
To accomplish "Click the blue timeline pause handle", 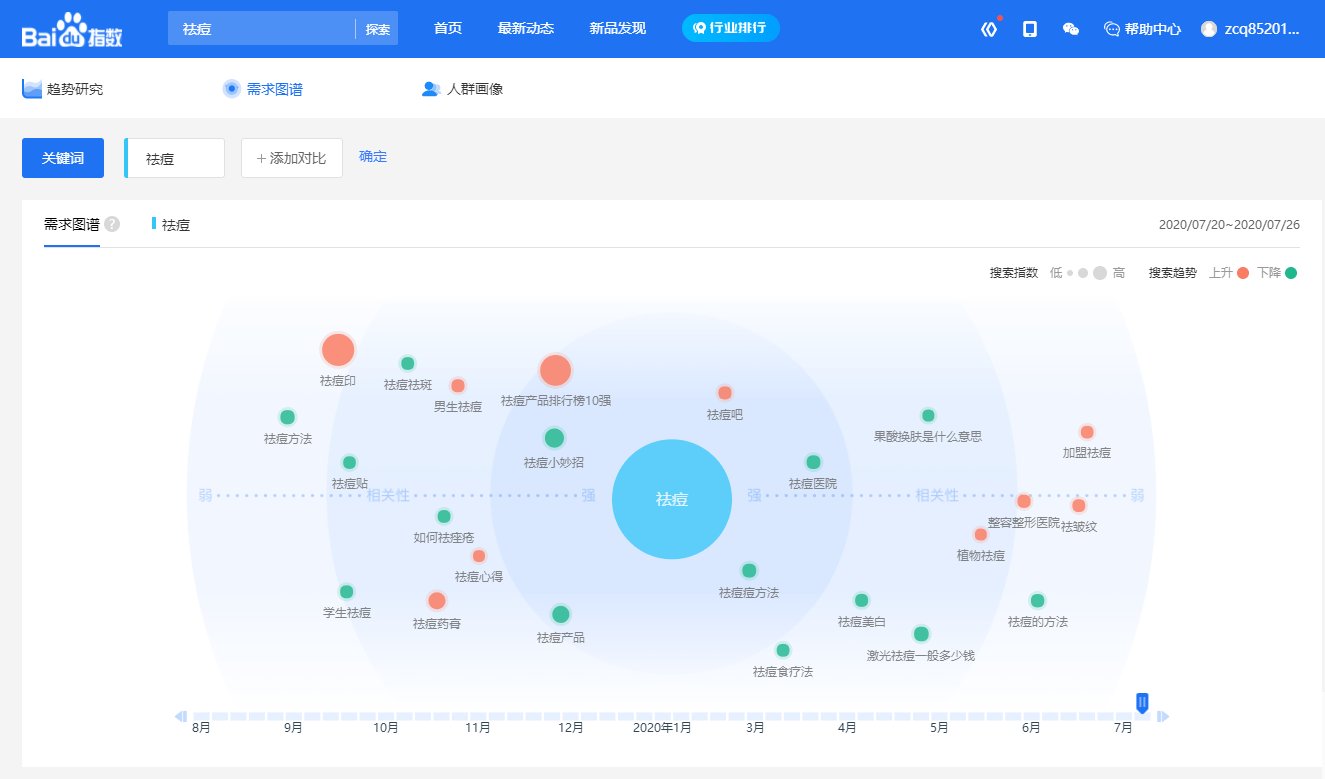I will point(1142,703).
